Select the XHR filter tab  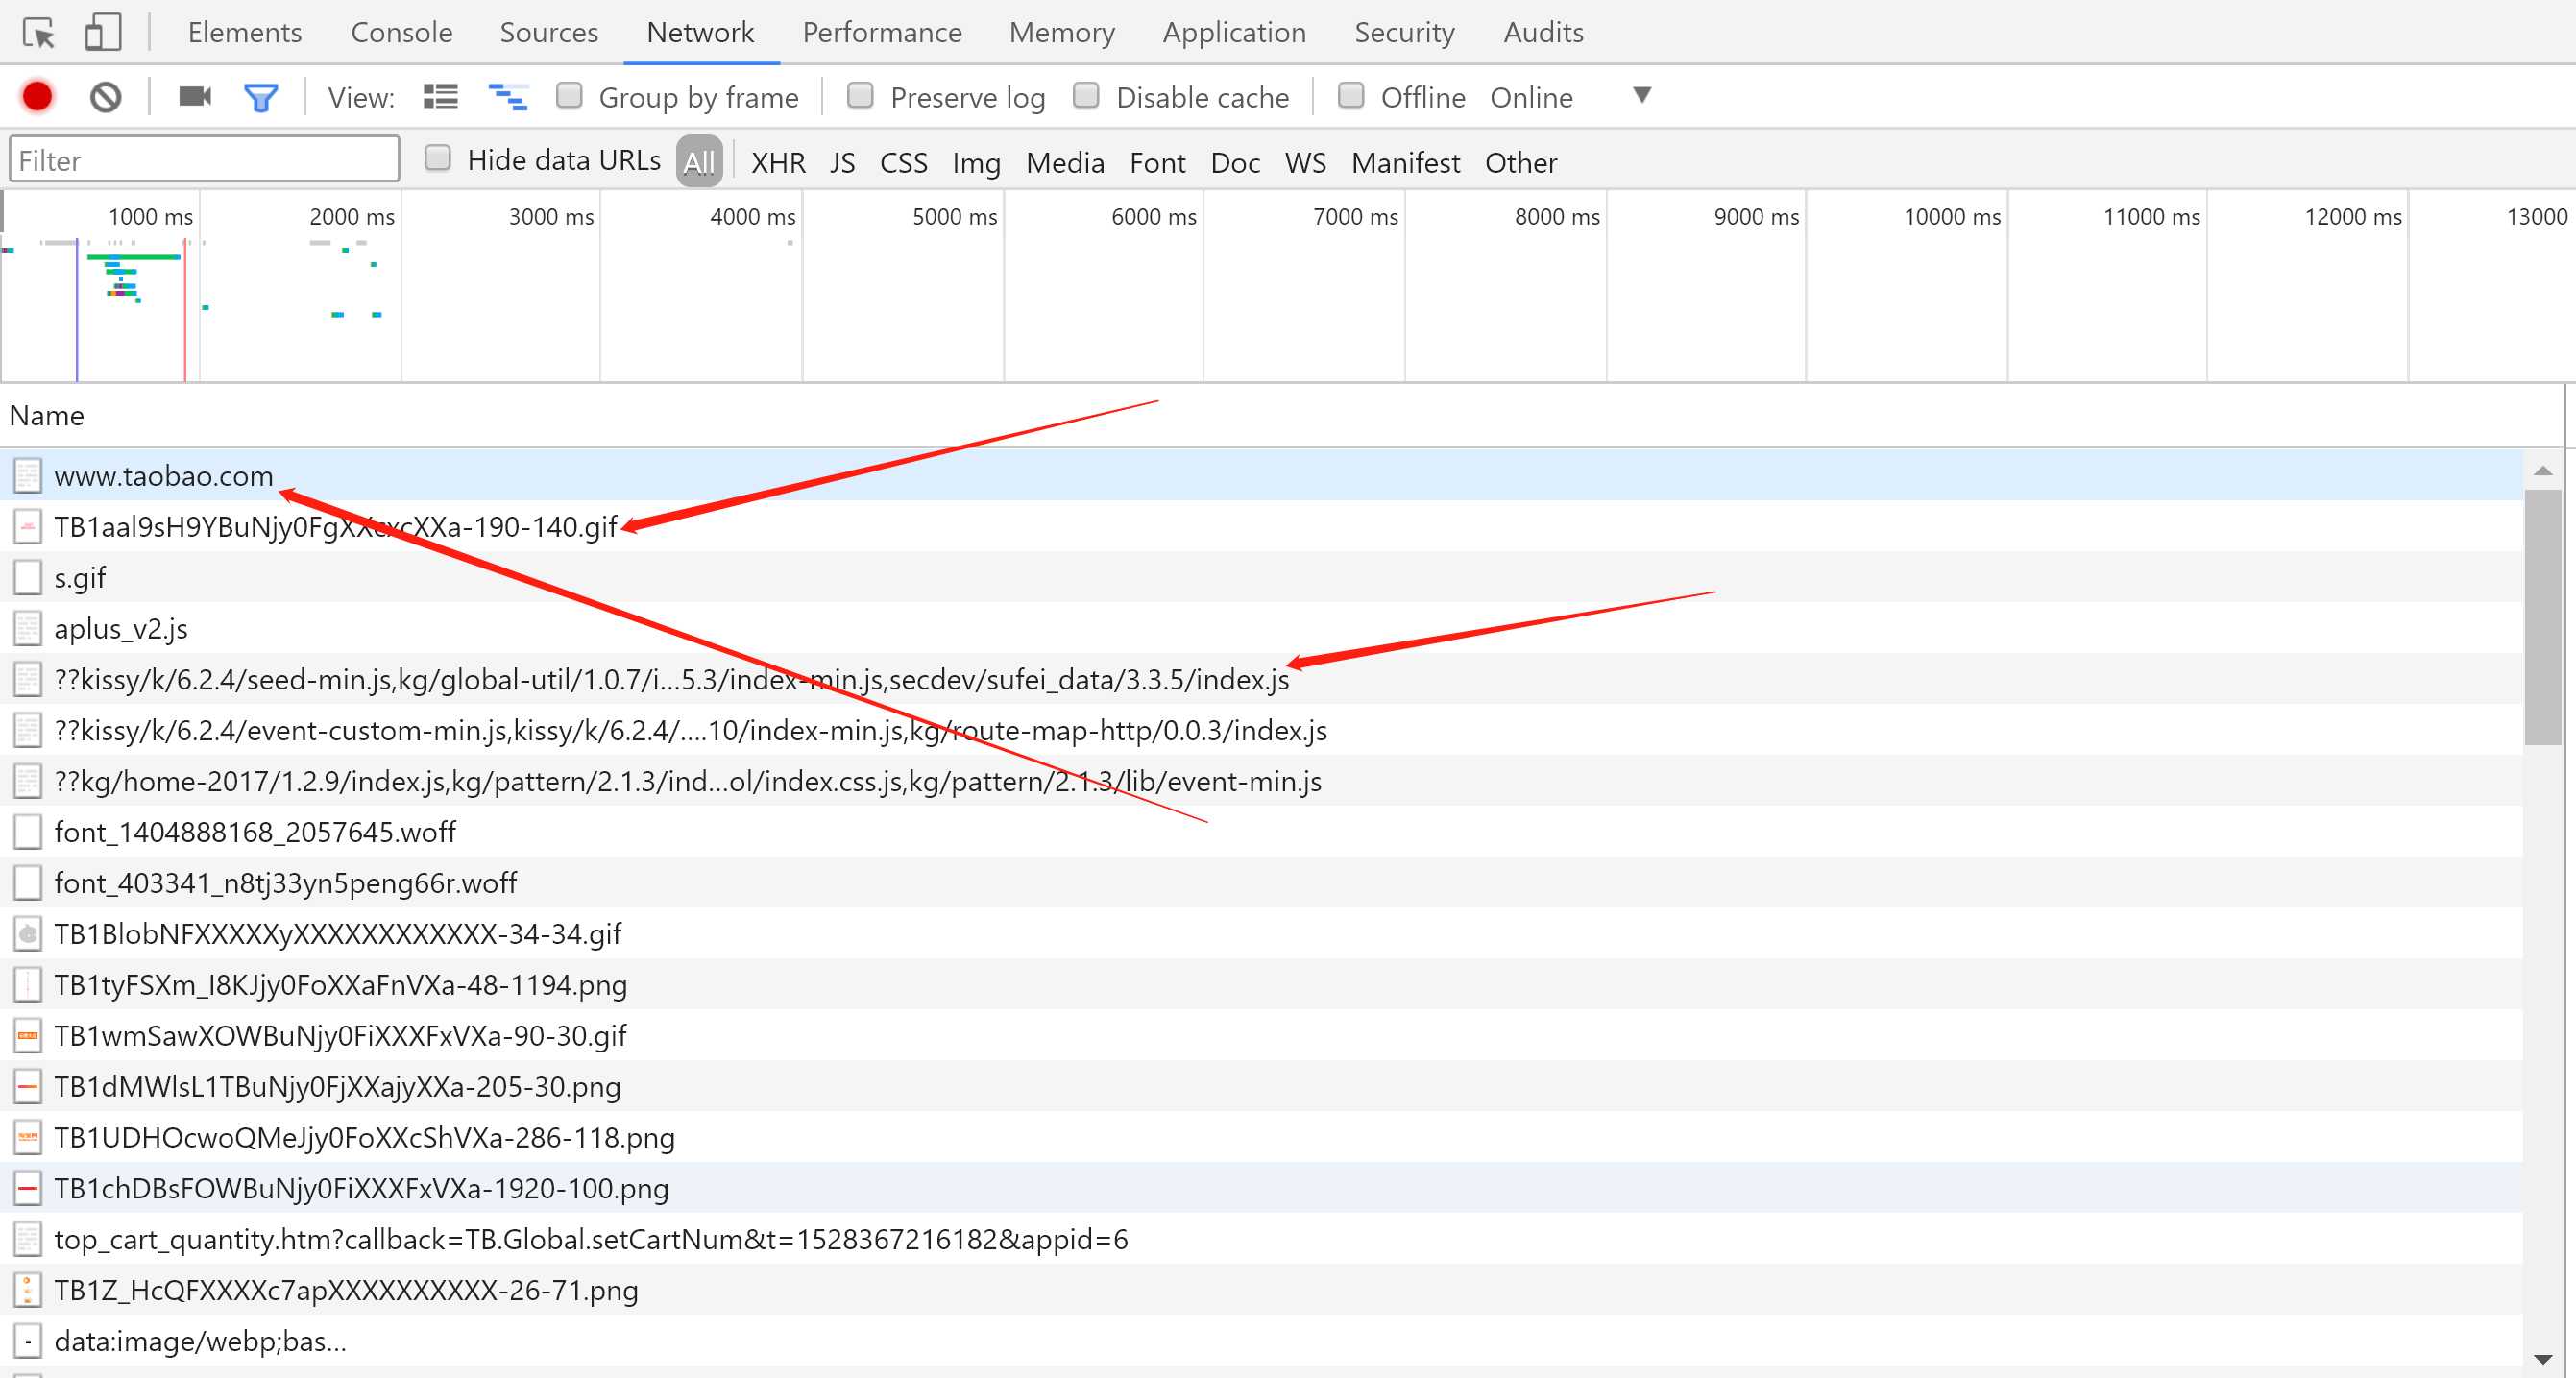point(777,162)
